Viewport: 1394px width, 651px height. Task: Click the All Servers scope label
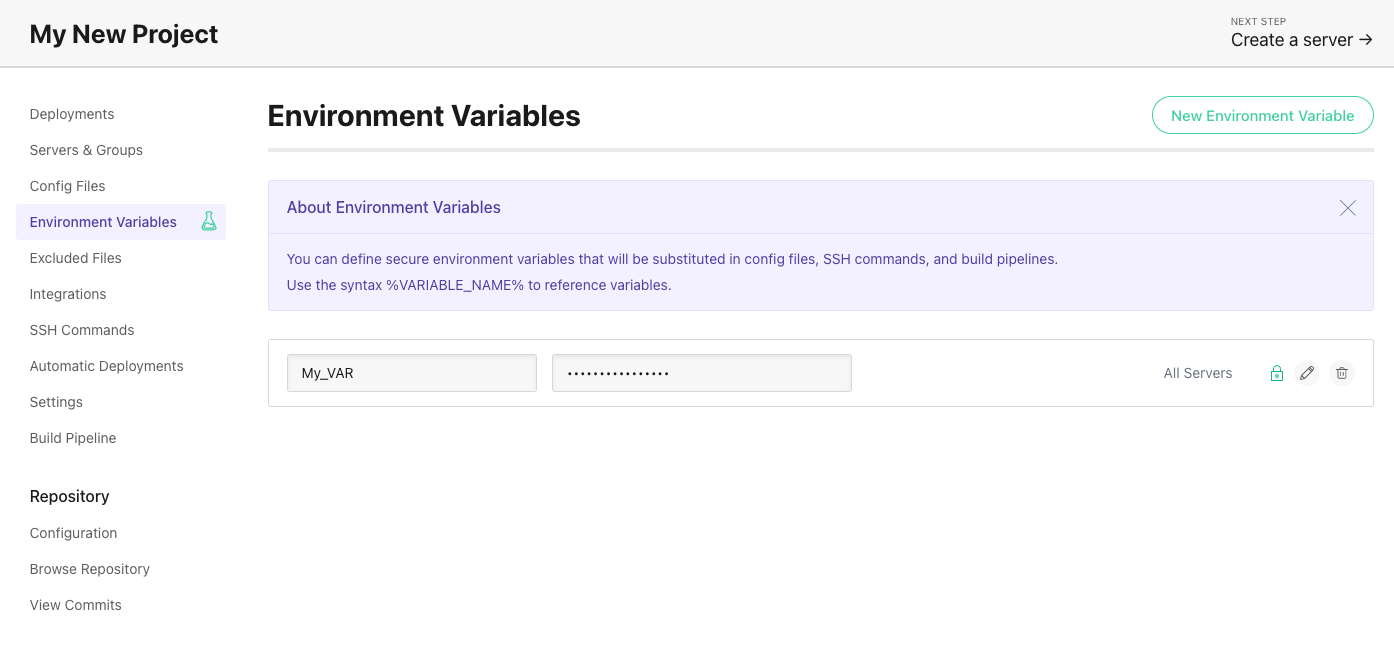pos(1198,373)
